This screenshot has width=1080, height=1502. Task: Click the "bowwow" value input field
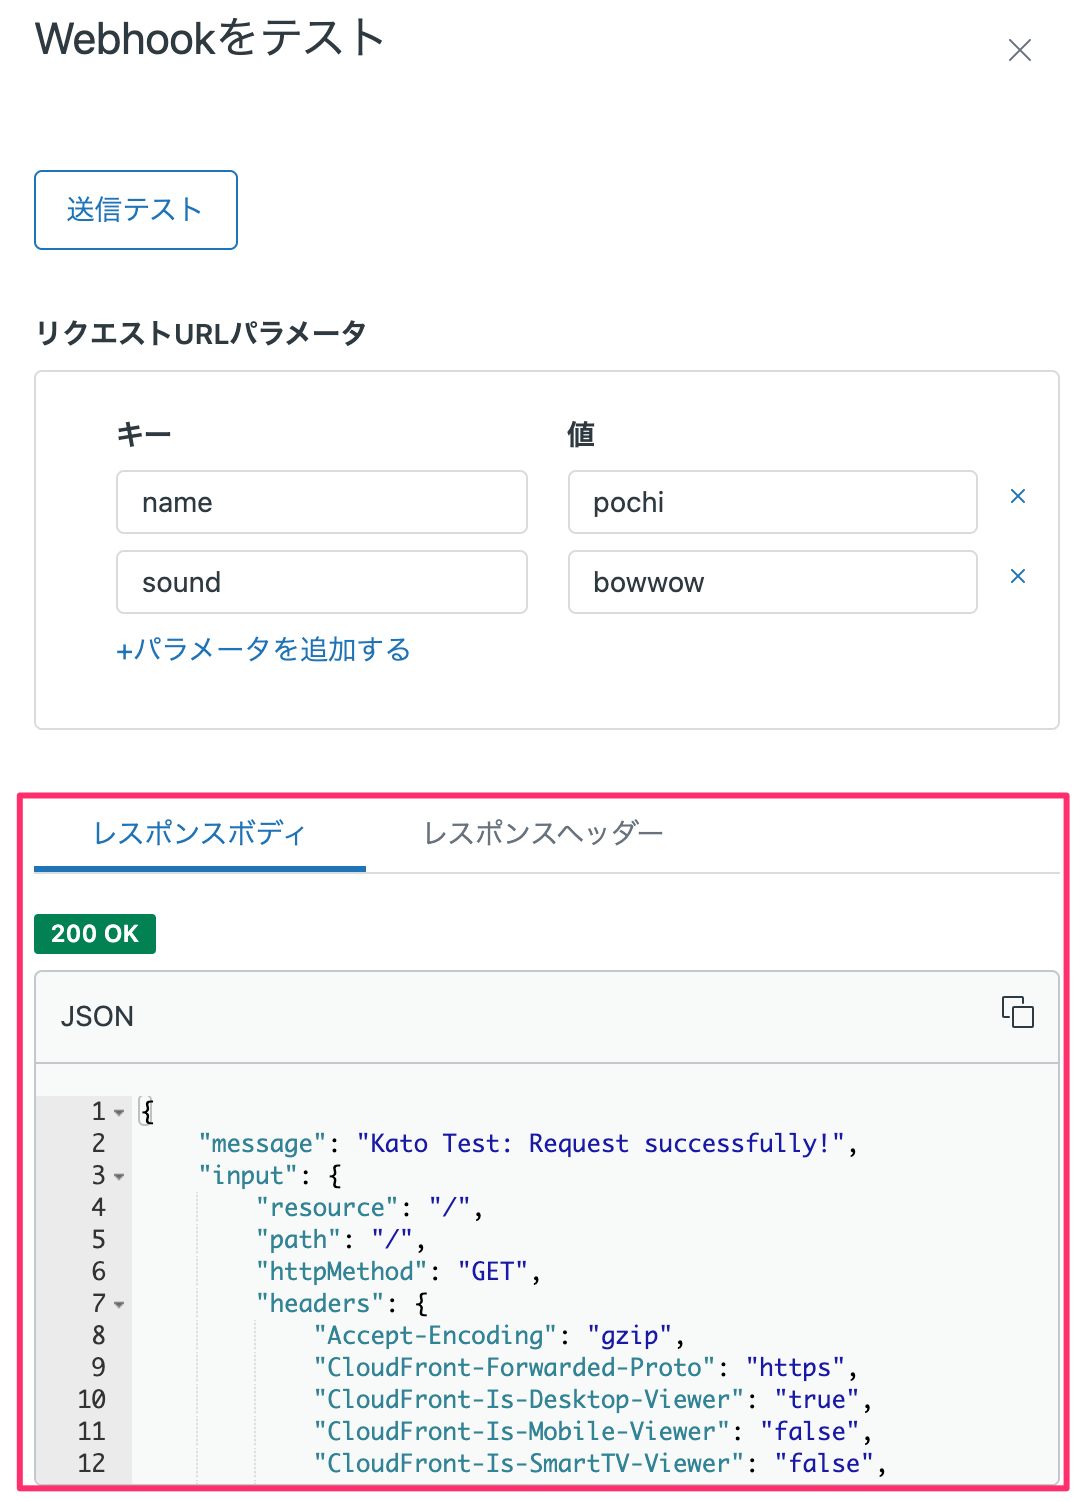772,582
